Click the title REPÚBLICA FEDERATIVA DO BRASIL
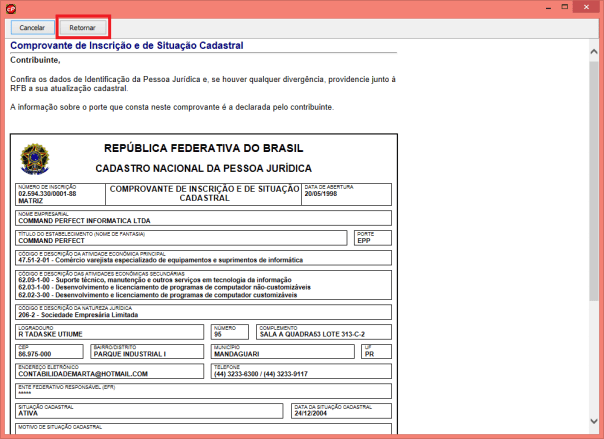The image size is (604, 439). point(204,148)
